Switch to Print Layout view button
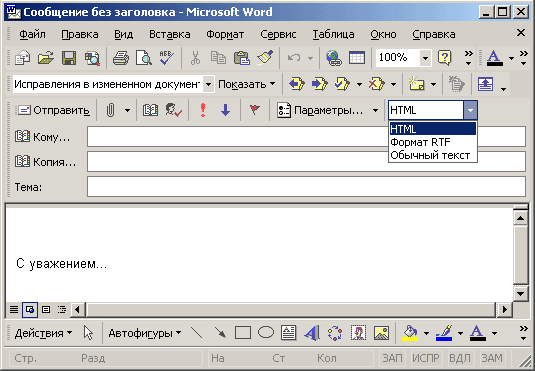The height and width of the screenshot is (371, 535). point(46,310)
